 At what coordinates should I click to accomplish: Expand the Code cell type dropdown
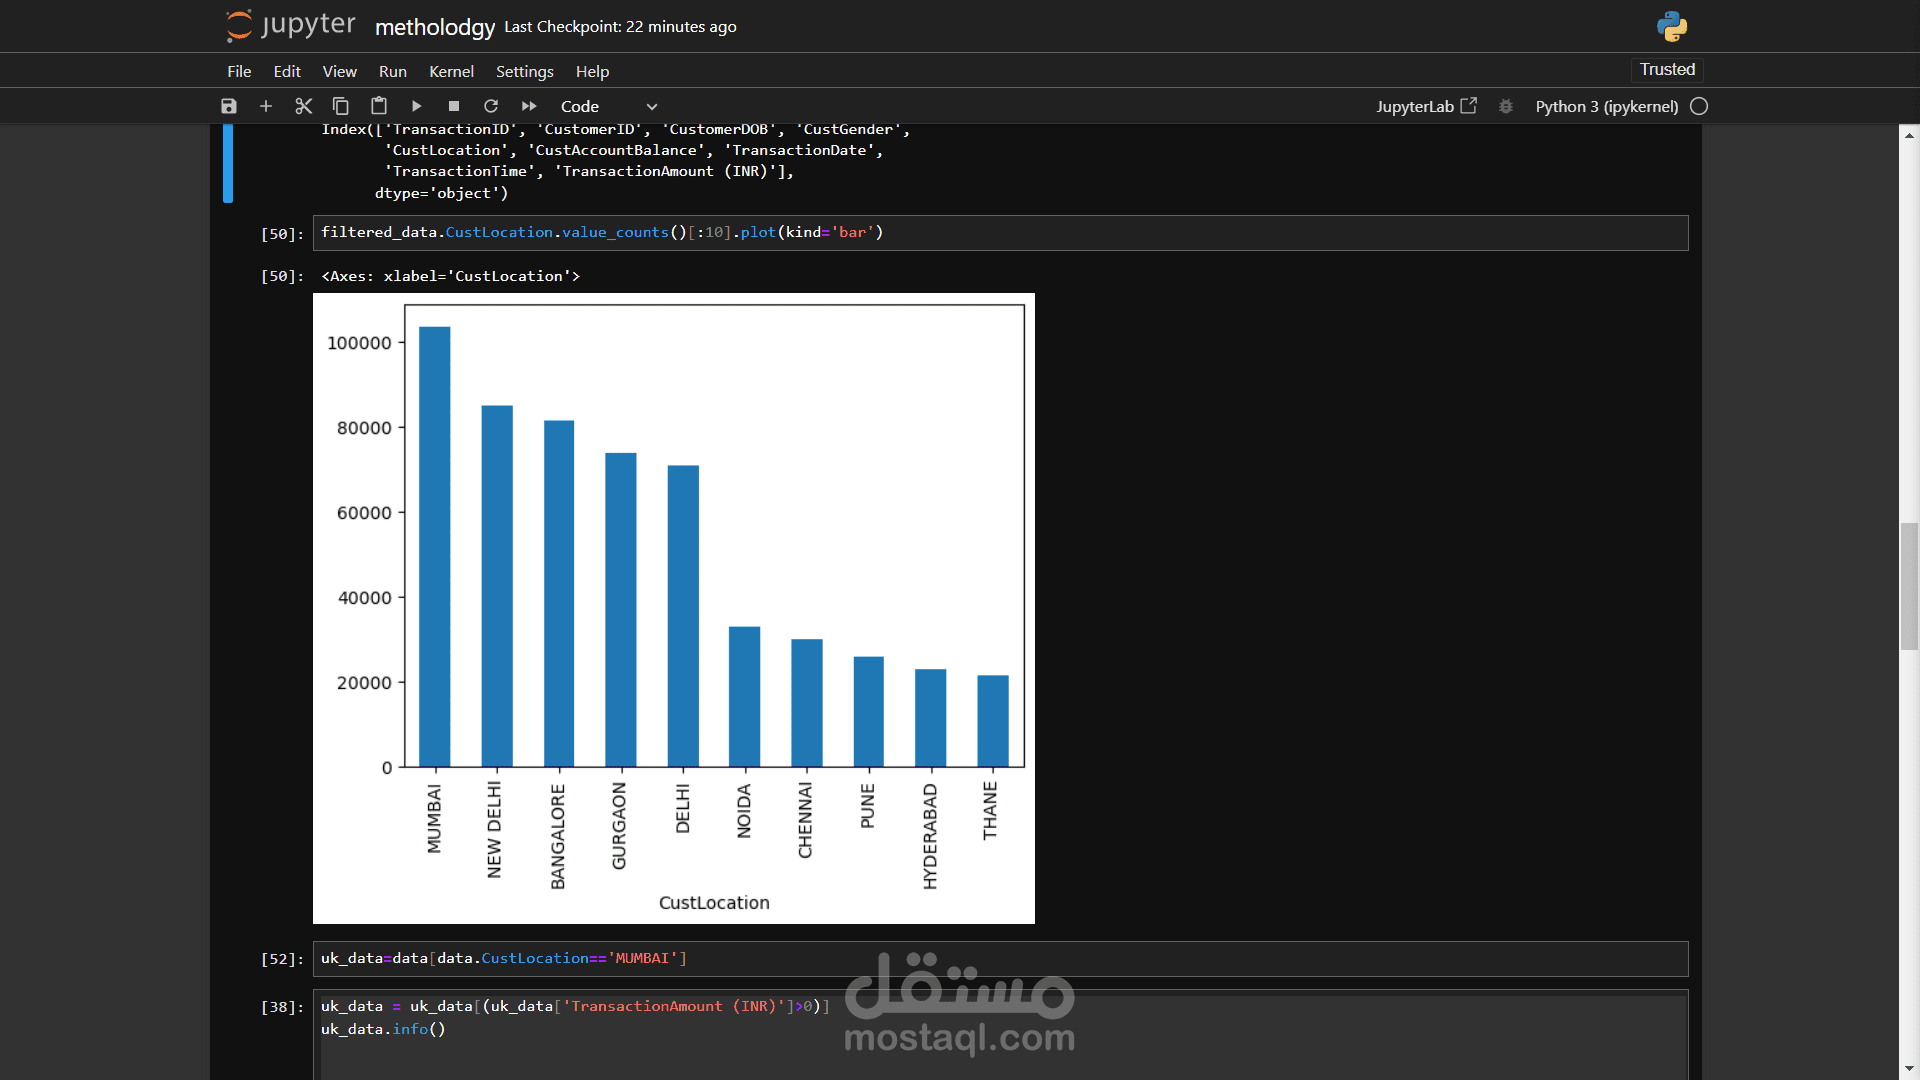[608, 106]
